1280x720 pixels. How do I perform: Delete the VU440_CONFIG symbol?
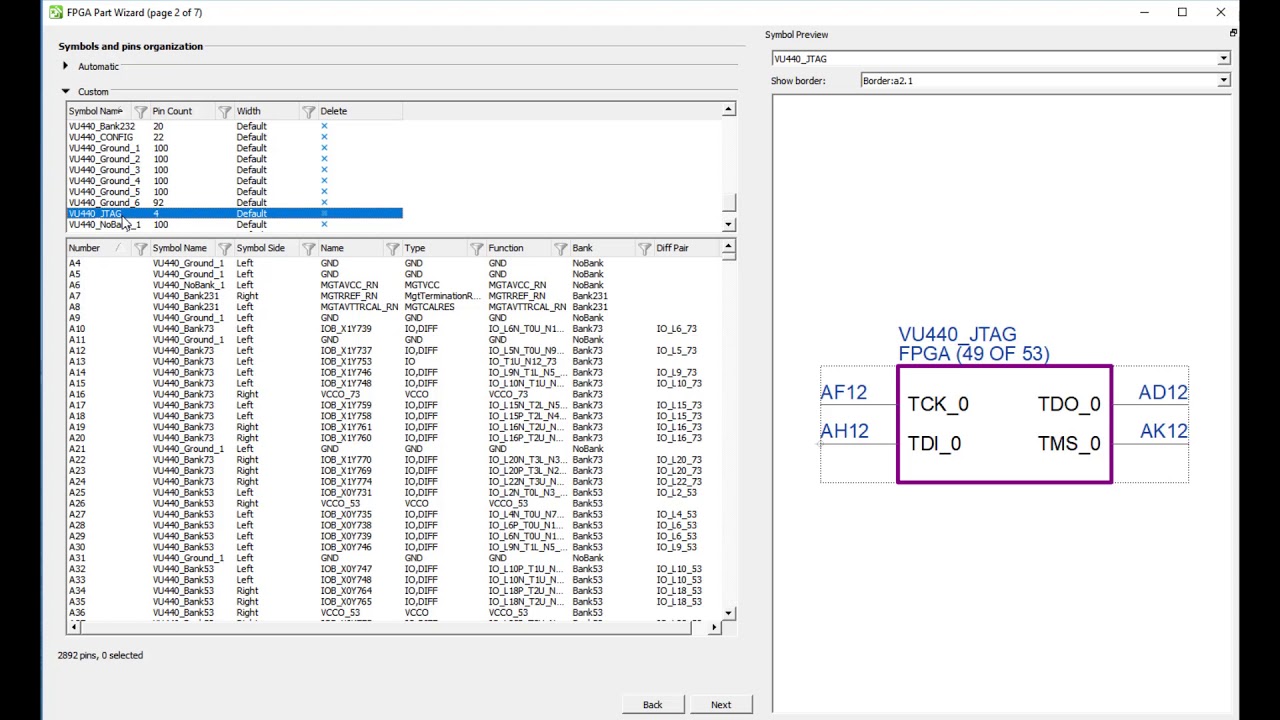pyautogui.click(x=324, y=137)
